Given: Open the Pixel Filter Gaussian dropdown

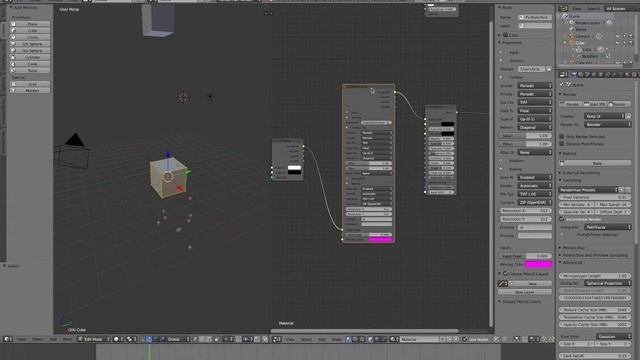Looking at the screenshot, I should point(613,336).
